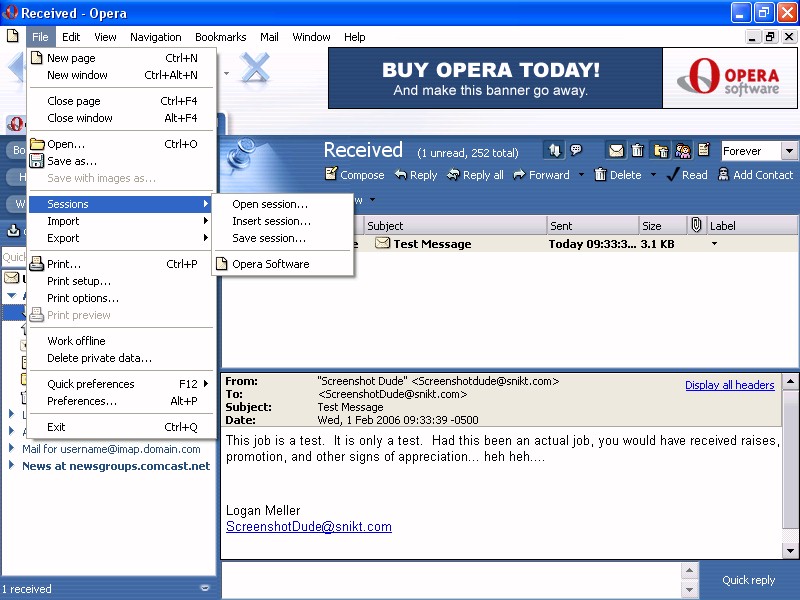Choose Print... in File menu

121,264
